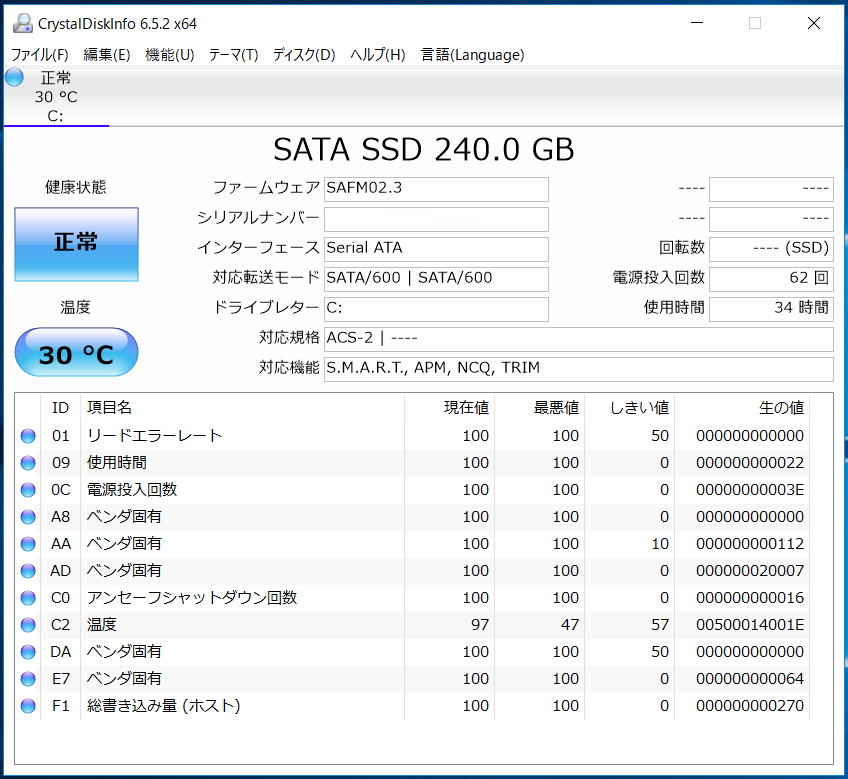Viewport: 848px width, 779px height.
Task: Click status orb for ID 0C row
Action: coord(28,490)
